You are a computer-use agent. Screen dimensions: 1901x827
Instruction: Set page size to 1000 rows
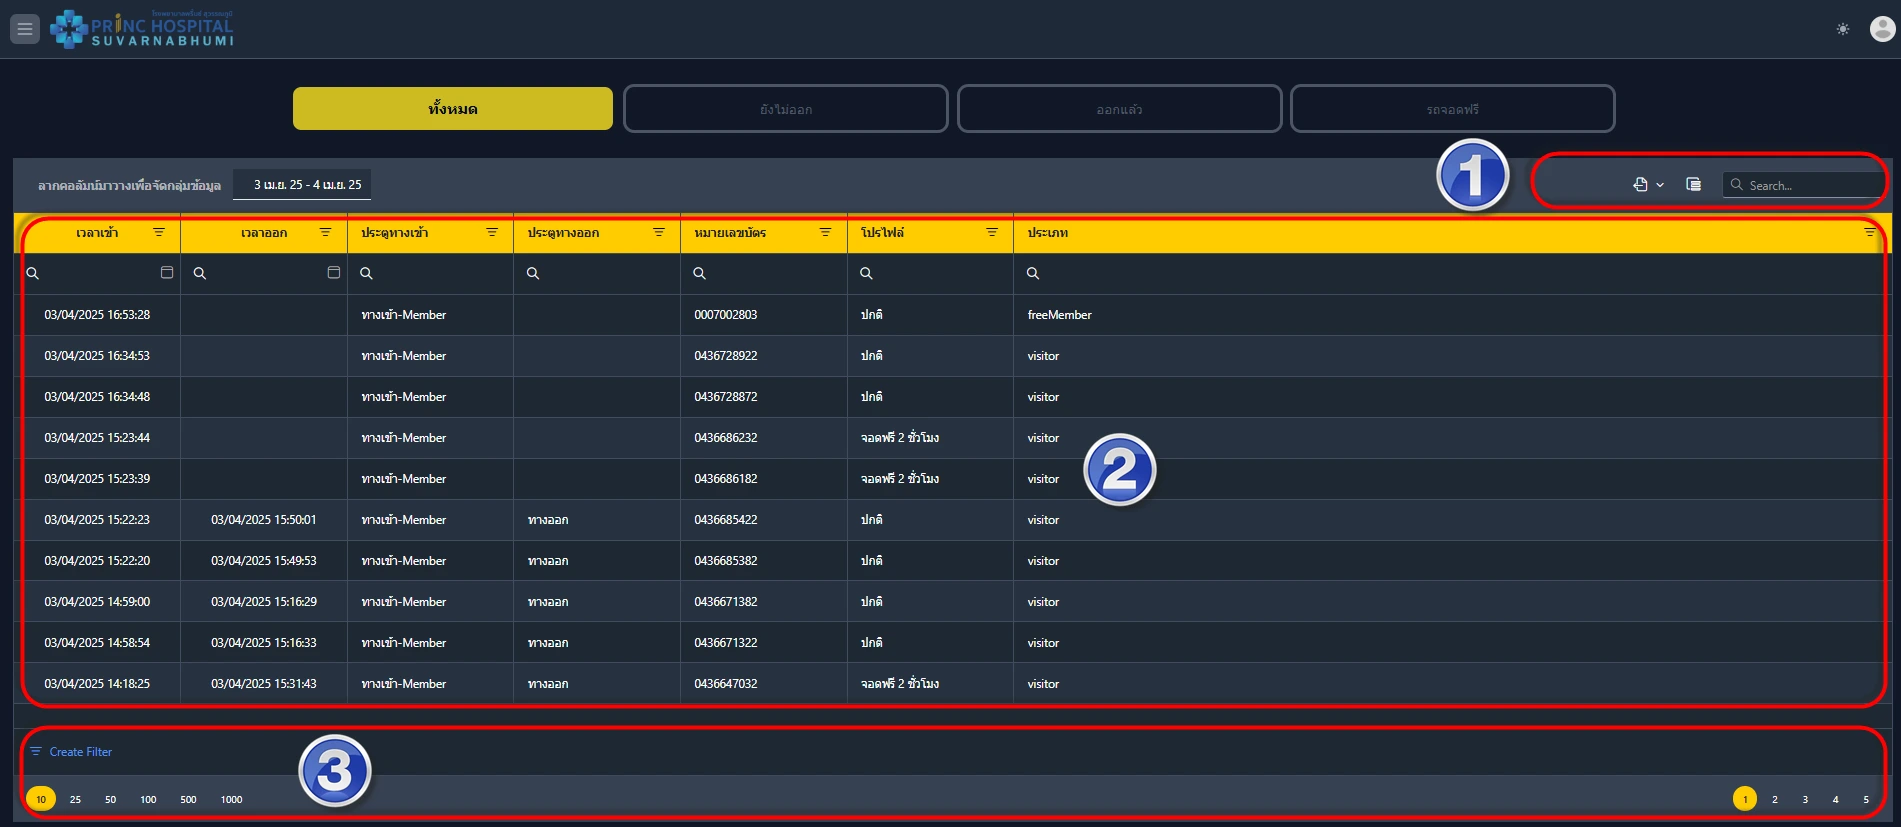(x=231, y=799)
